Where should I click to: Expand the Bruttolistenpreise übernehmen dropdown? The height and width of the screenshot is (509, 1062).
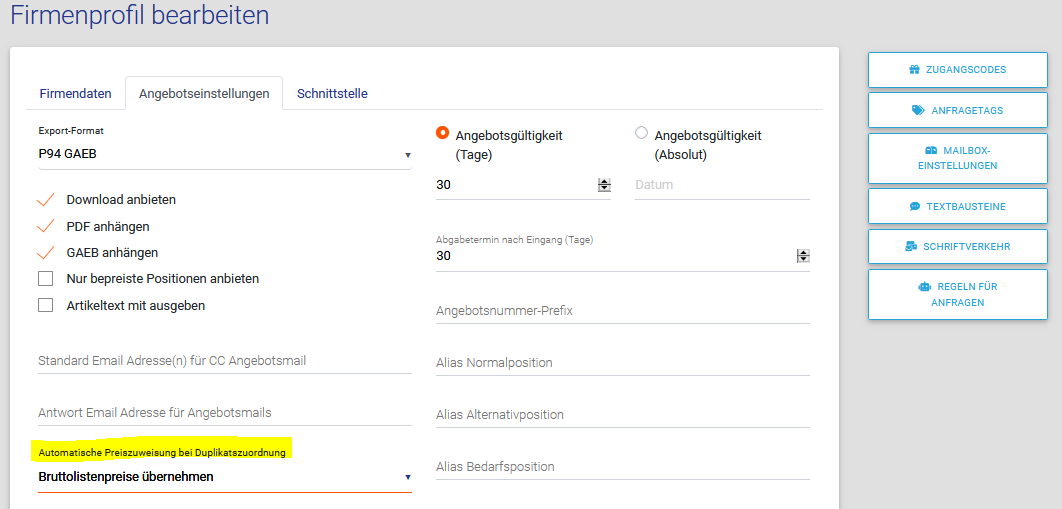tap(224, 477)
